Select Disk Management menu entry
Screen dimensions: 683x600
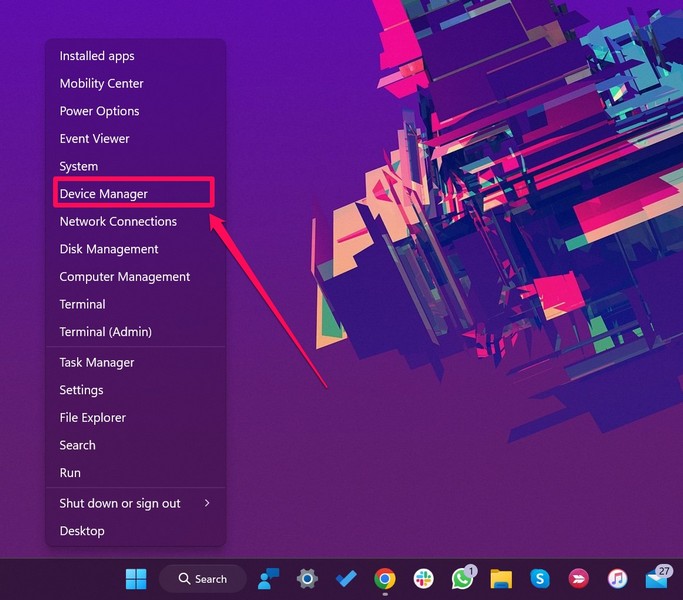coord(109,249)
